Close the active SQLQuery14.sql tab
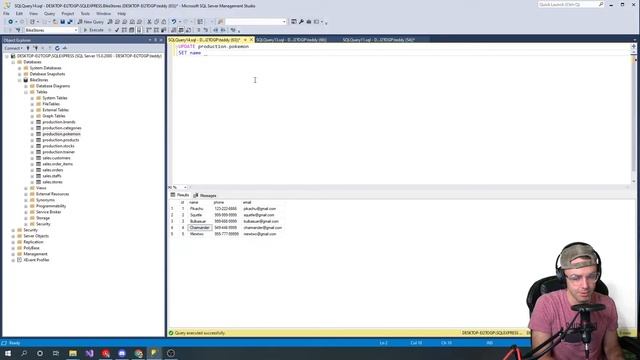The height and width of the screenshot is (360, 640). [x=251, y=40]
